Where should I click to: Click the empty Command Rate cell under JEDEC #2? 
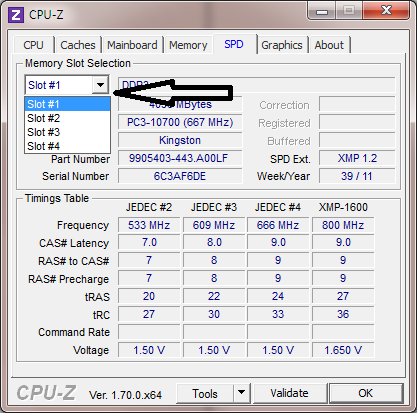tap(149, 332)
